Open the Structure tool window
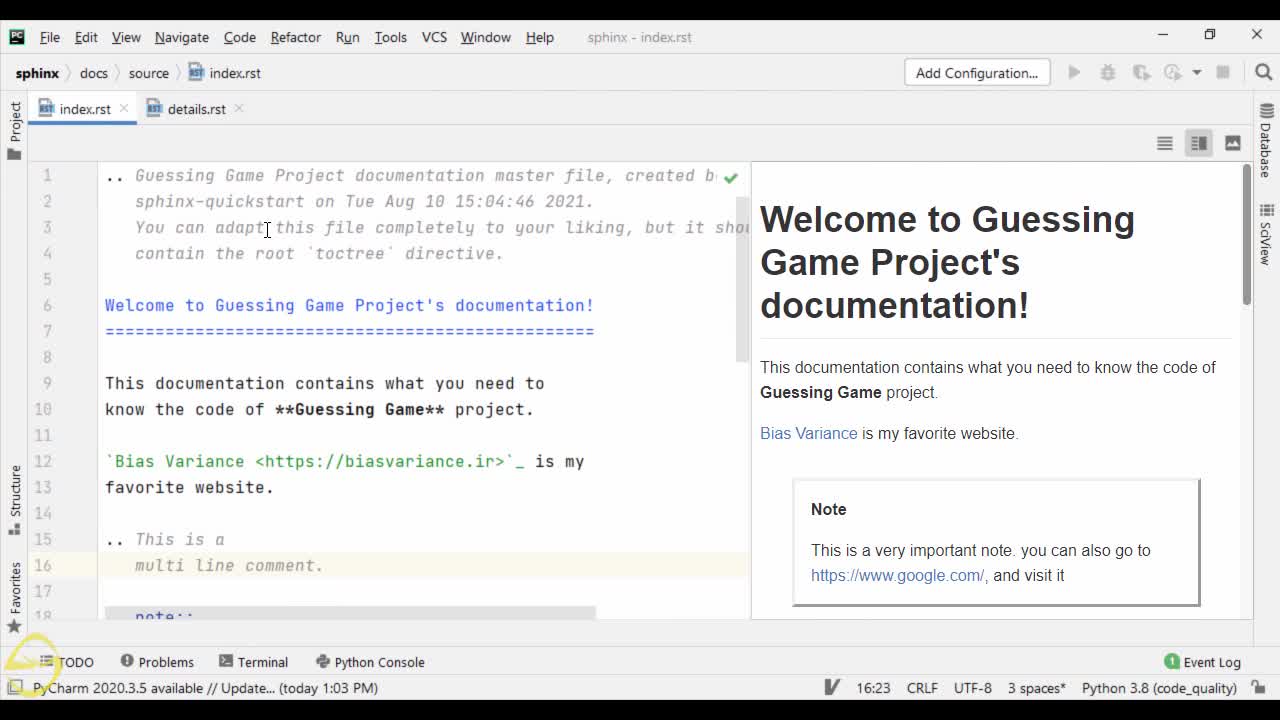The width and height of the screenshot is (1280, 720). click(x=14, y=498)
